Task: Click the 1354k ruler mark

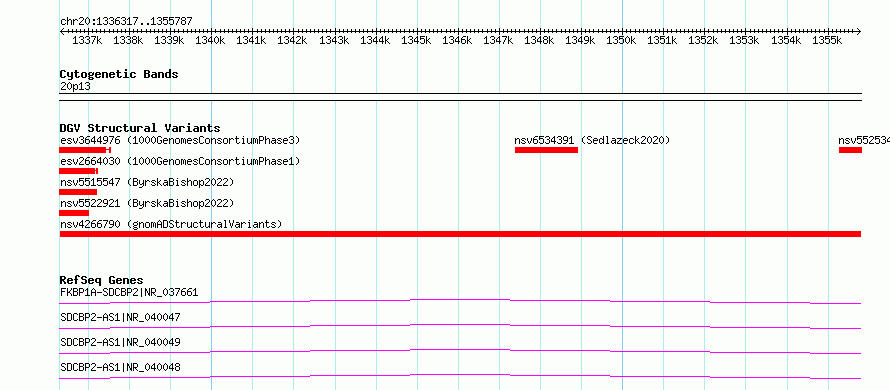Action: 786,41
